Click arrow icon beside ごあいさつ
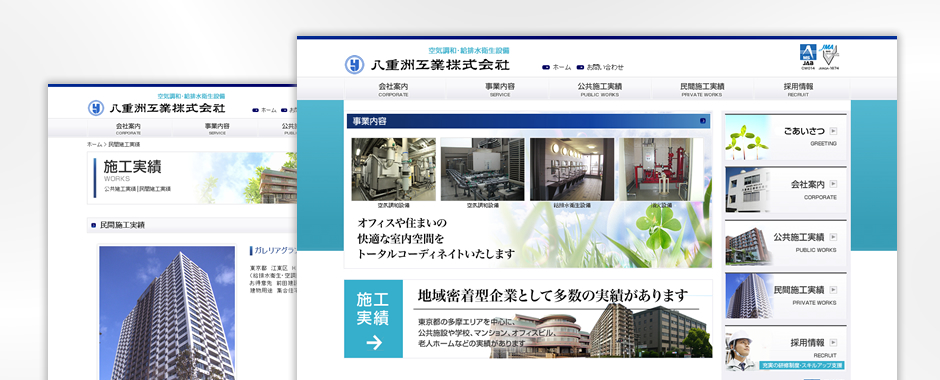 pyautogui.click(x=833, y=131)
